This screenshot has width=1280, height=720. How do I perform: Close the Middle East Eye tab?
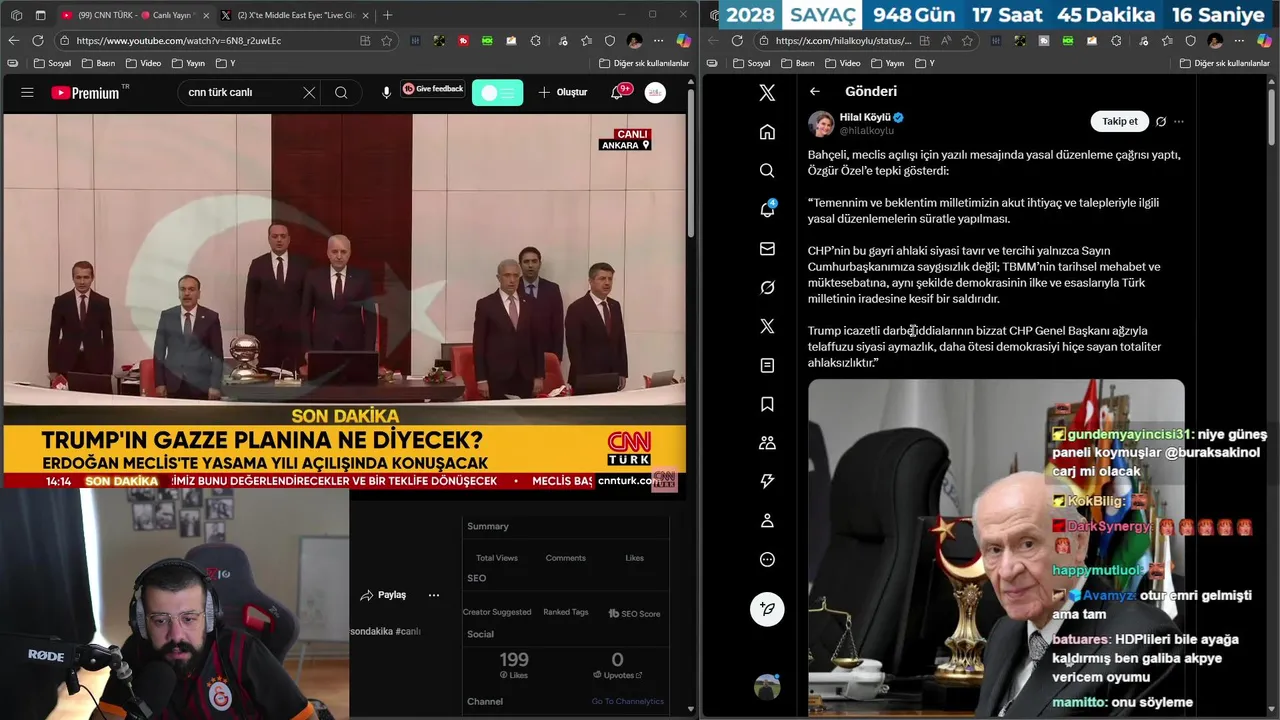[364, 15]
